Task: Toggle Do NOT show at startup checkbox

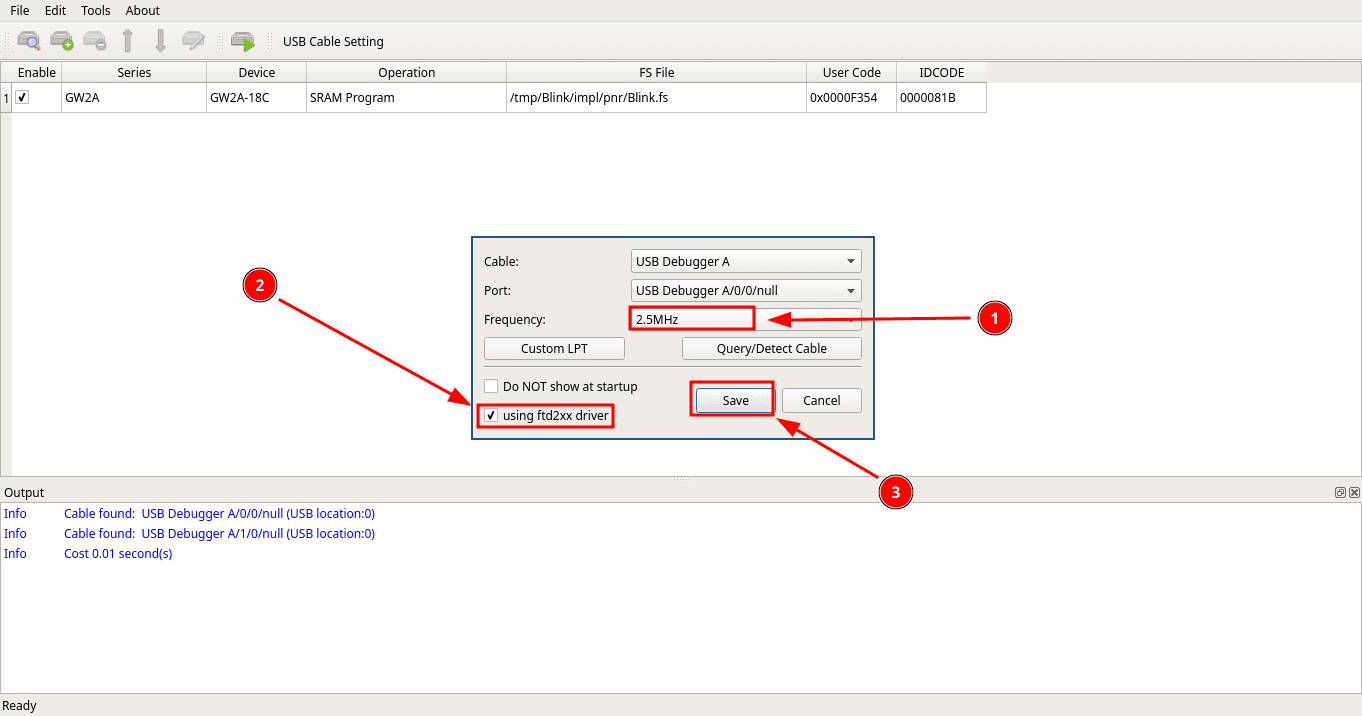Action: click(491, 386)
